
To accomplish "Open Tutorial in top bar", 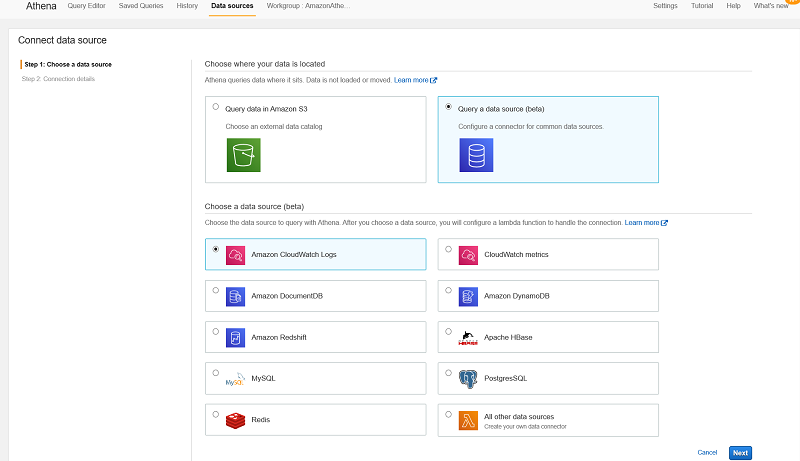I will (x=702, y=6).
